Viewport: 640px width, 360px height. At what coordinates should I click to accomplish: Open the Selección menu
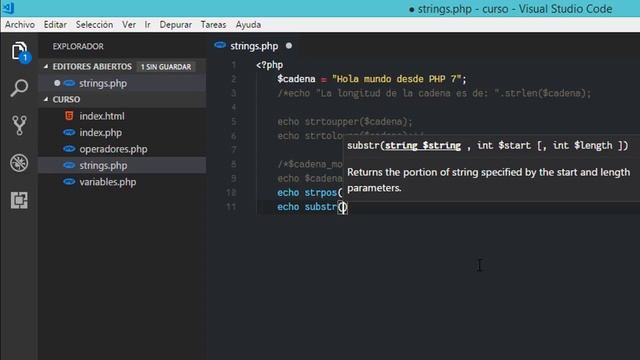(x=94, y=24)
